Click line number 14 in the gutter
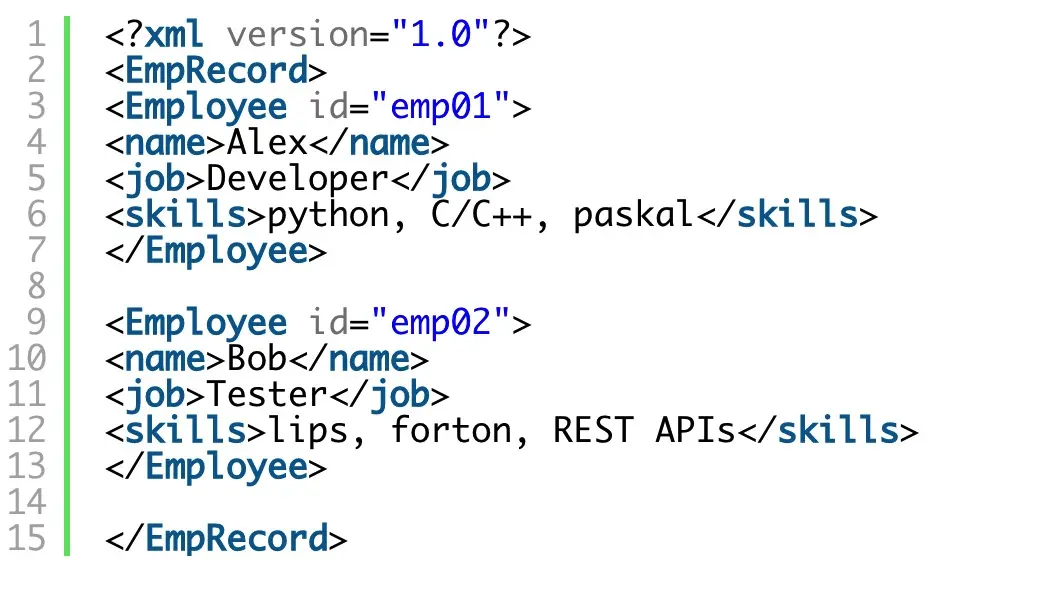The width and height of the screenshot is (1062, 594). click(x=27, y=502)
